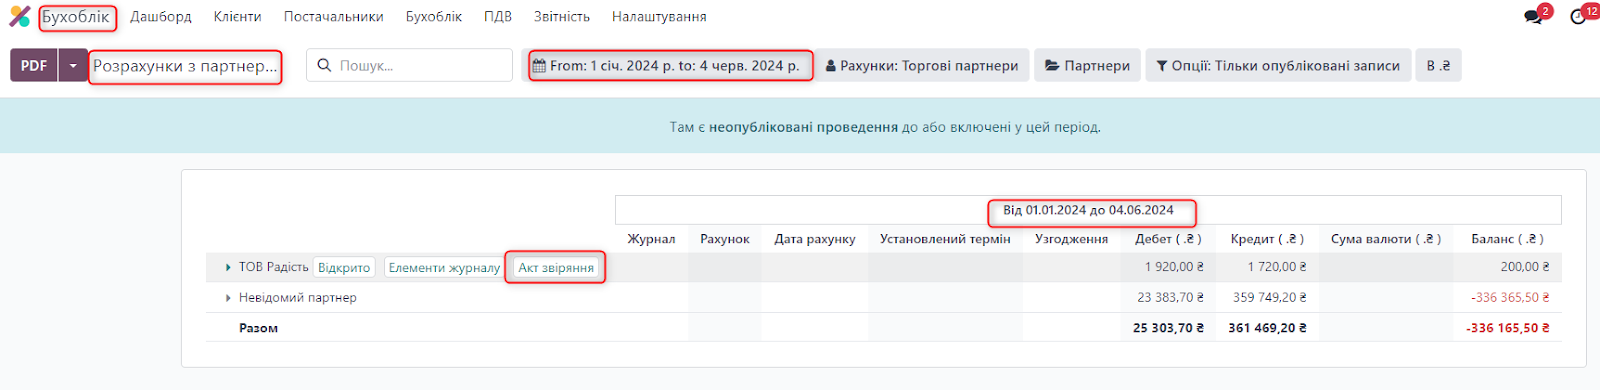Open the Партнери filter
This screenshot has width=1600, height=390.
[1087, 66]
